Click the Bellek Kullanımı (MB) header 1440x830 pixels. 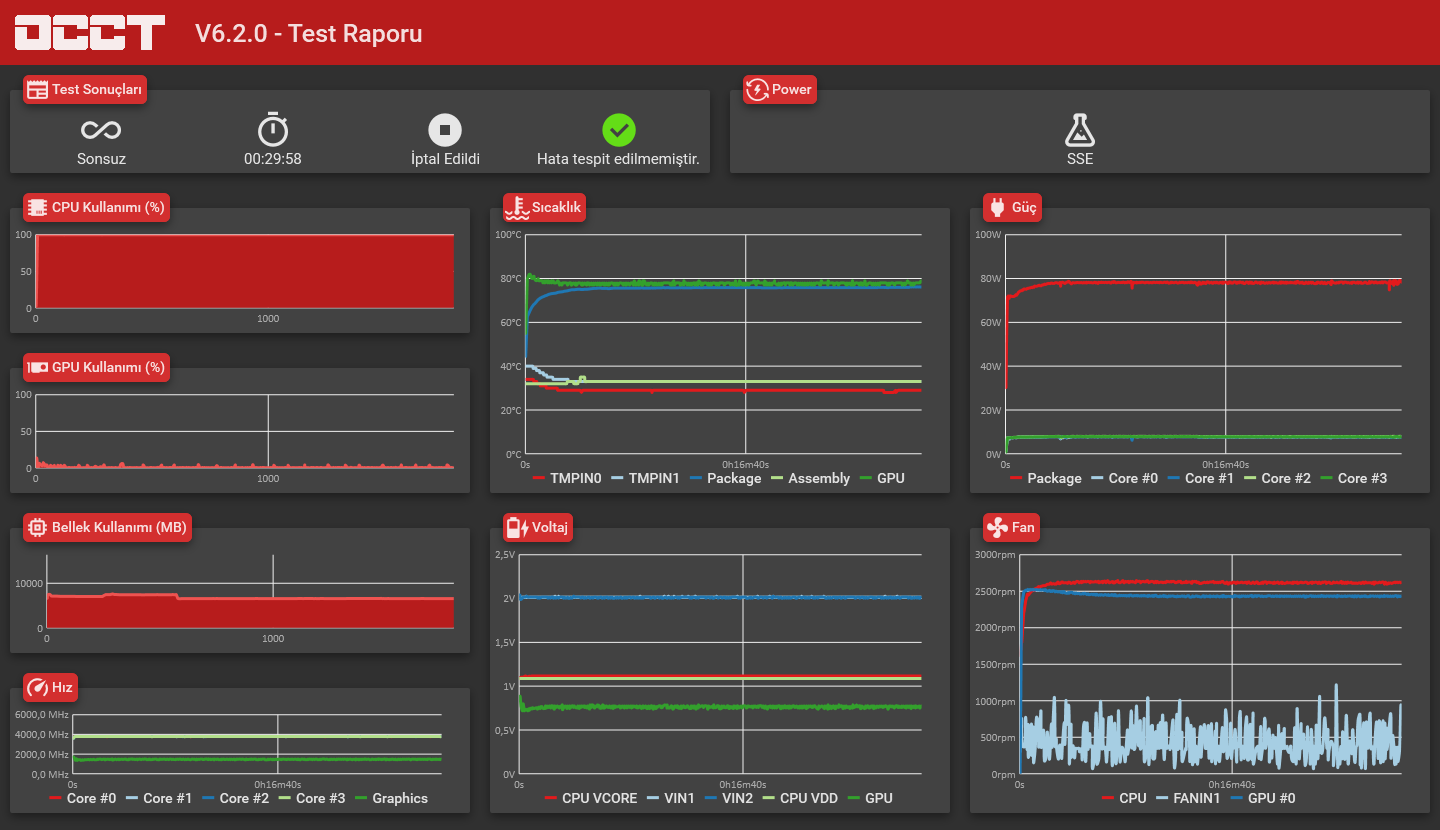pyautogui.click(x=107, y=527)
